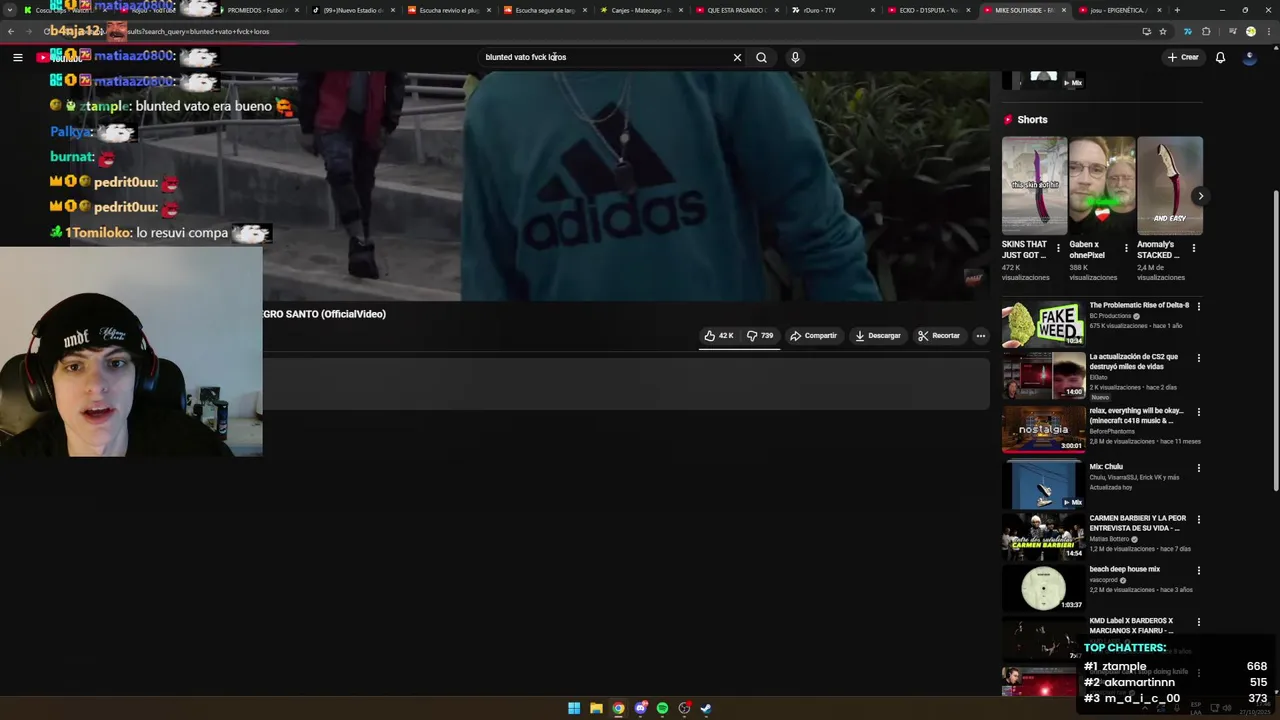Click the Compartir button

[813, 336]
